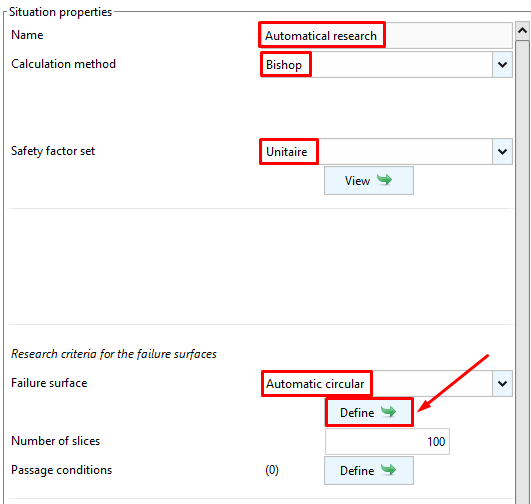
Task: Click the Name field 'Automatical research'
Action: (386, 35)
